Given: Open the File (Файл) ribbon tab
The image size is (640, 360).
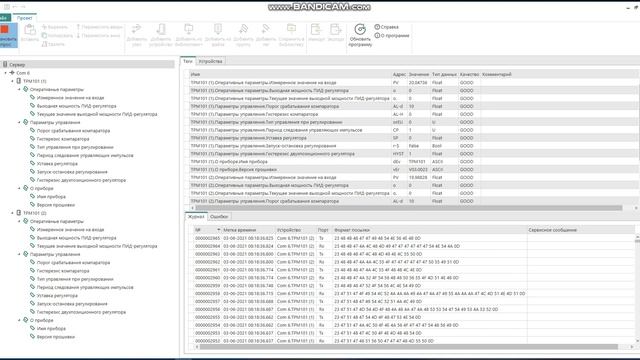Looking at the screenshot, I should tap(4, 18).
